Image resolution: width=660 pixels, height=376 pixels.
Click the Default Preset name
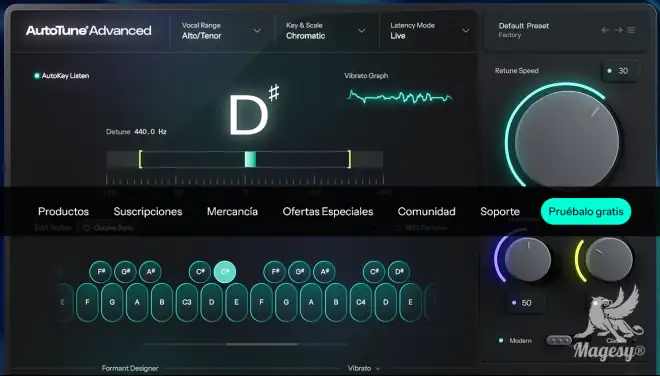(524, 26)
